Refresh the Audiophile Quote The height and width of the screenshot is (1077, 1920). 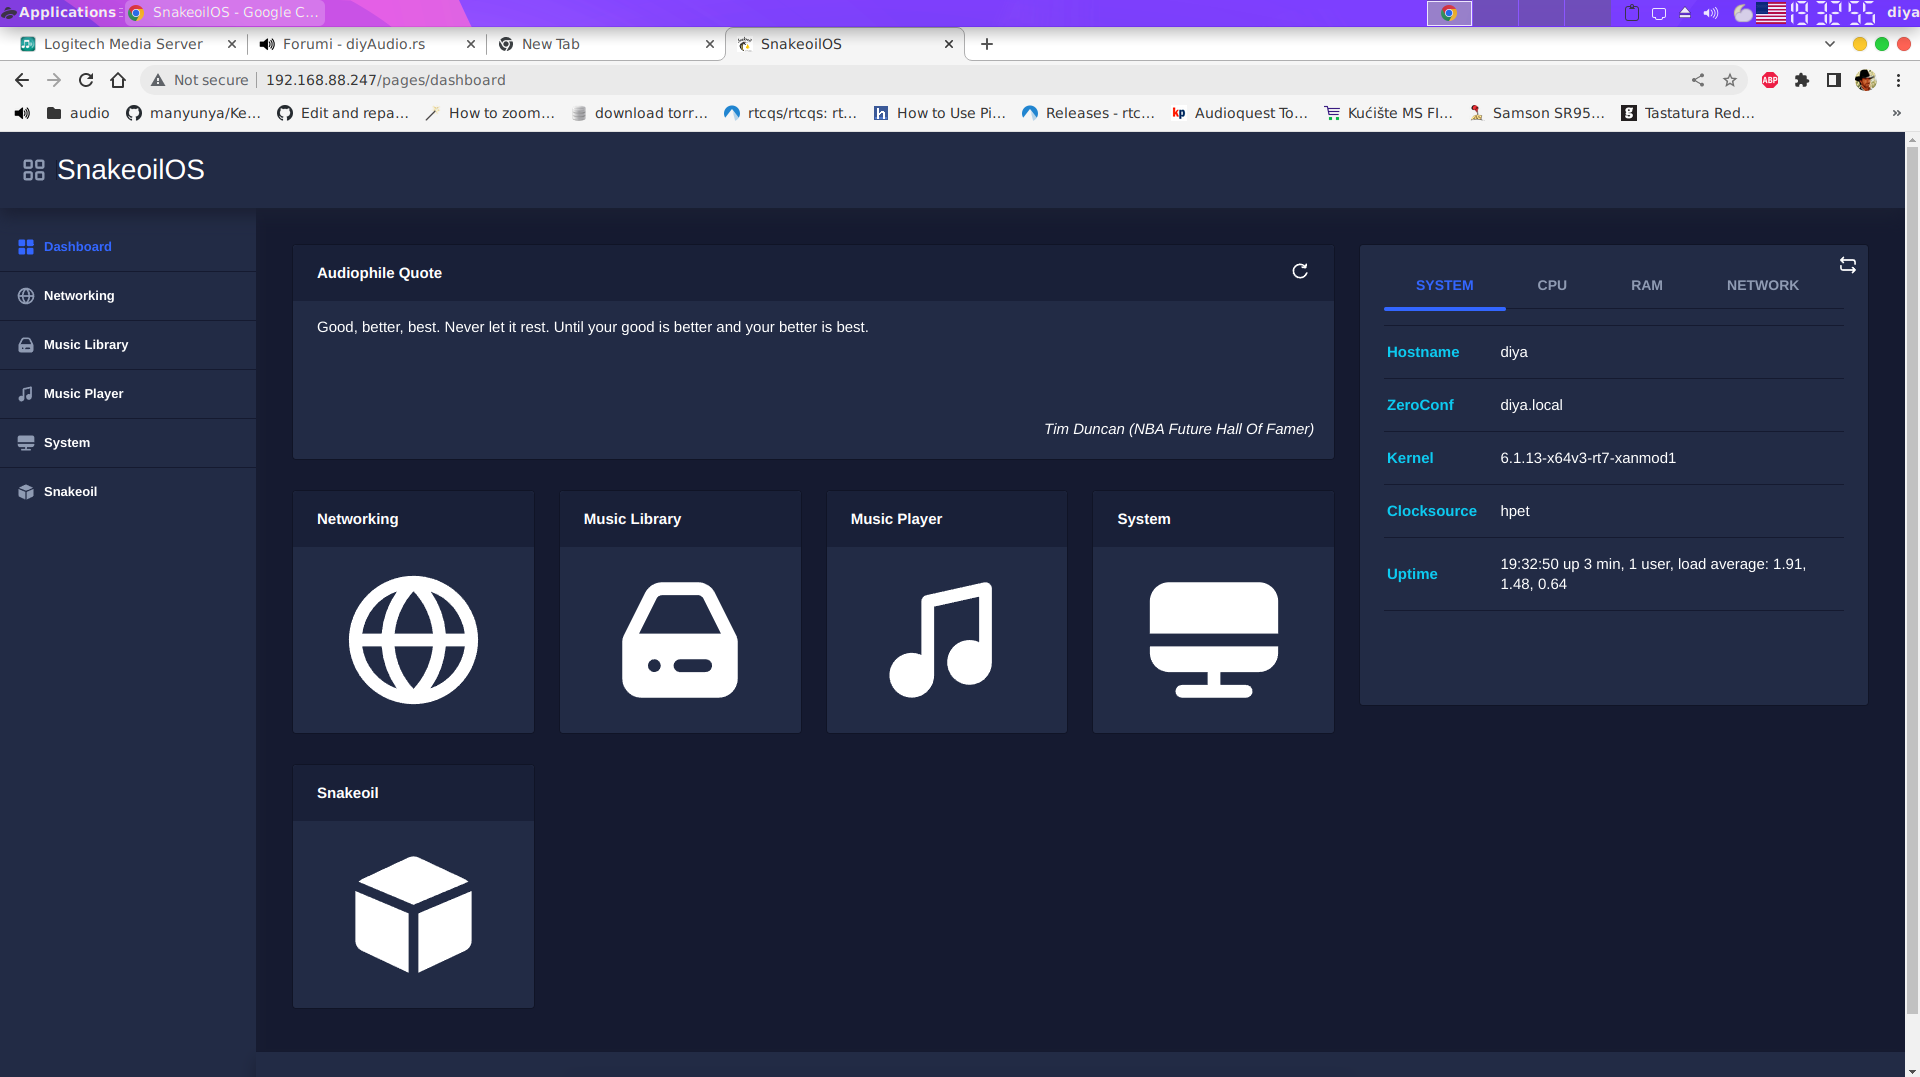[1300, 271]
